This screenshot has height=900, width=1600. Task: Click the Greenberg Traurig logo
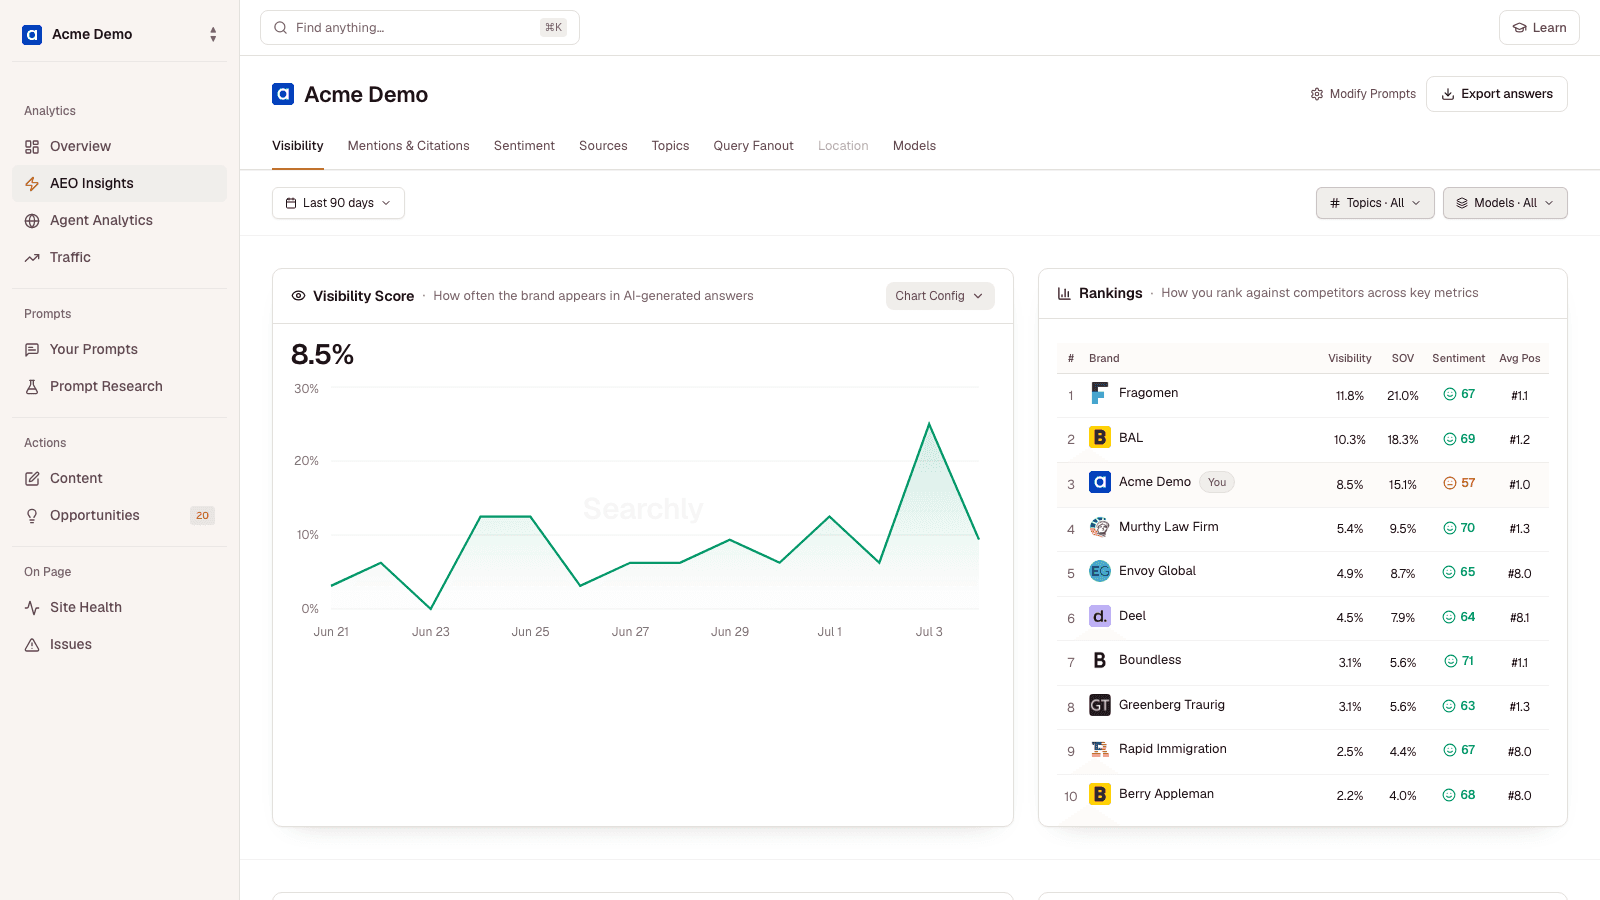(x=1100, y=705)
